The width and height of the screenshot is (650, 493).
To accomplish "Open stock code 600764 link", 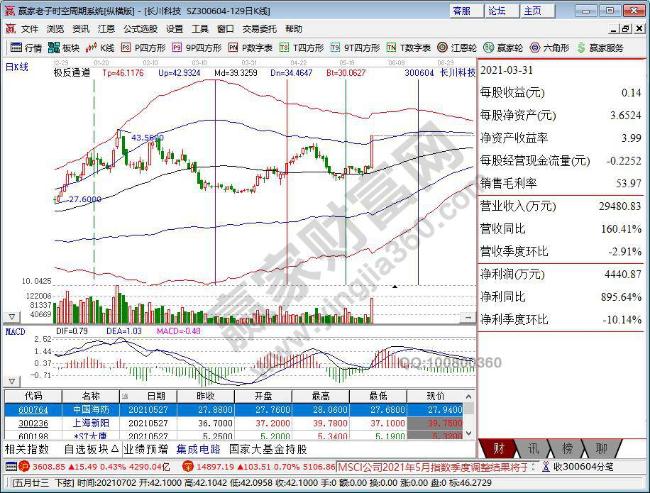I will [x=33, y=410].
